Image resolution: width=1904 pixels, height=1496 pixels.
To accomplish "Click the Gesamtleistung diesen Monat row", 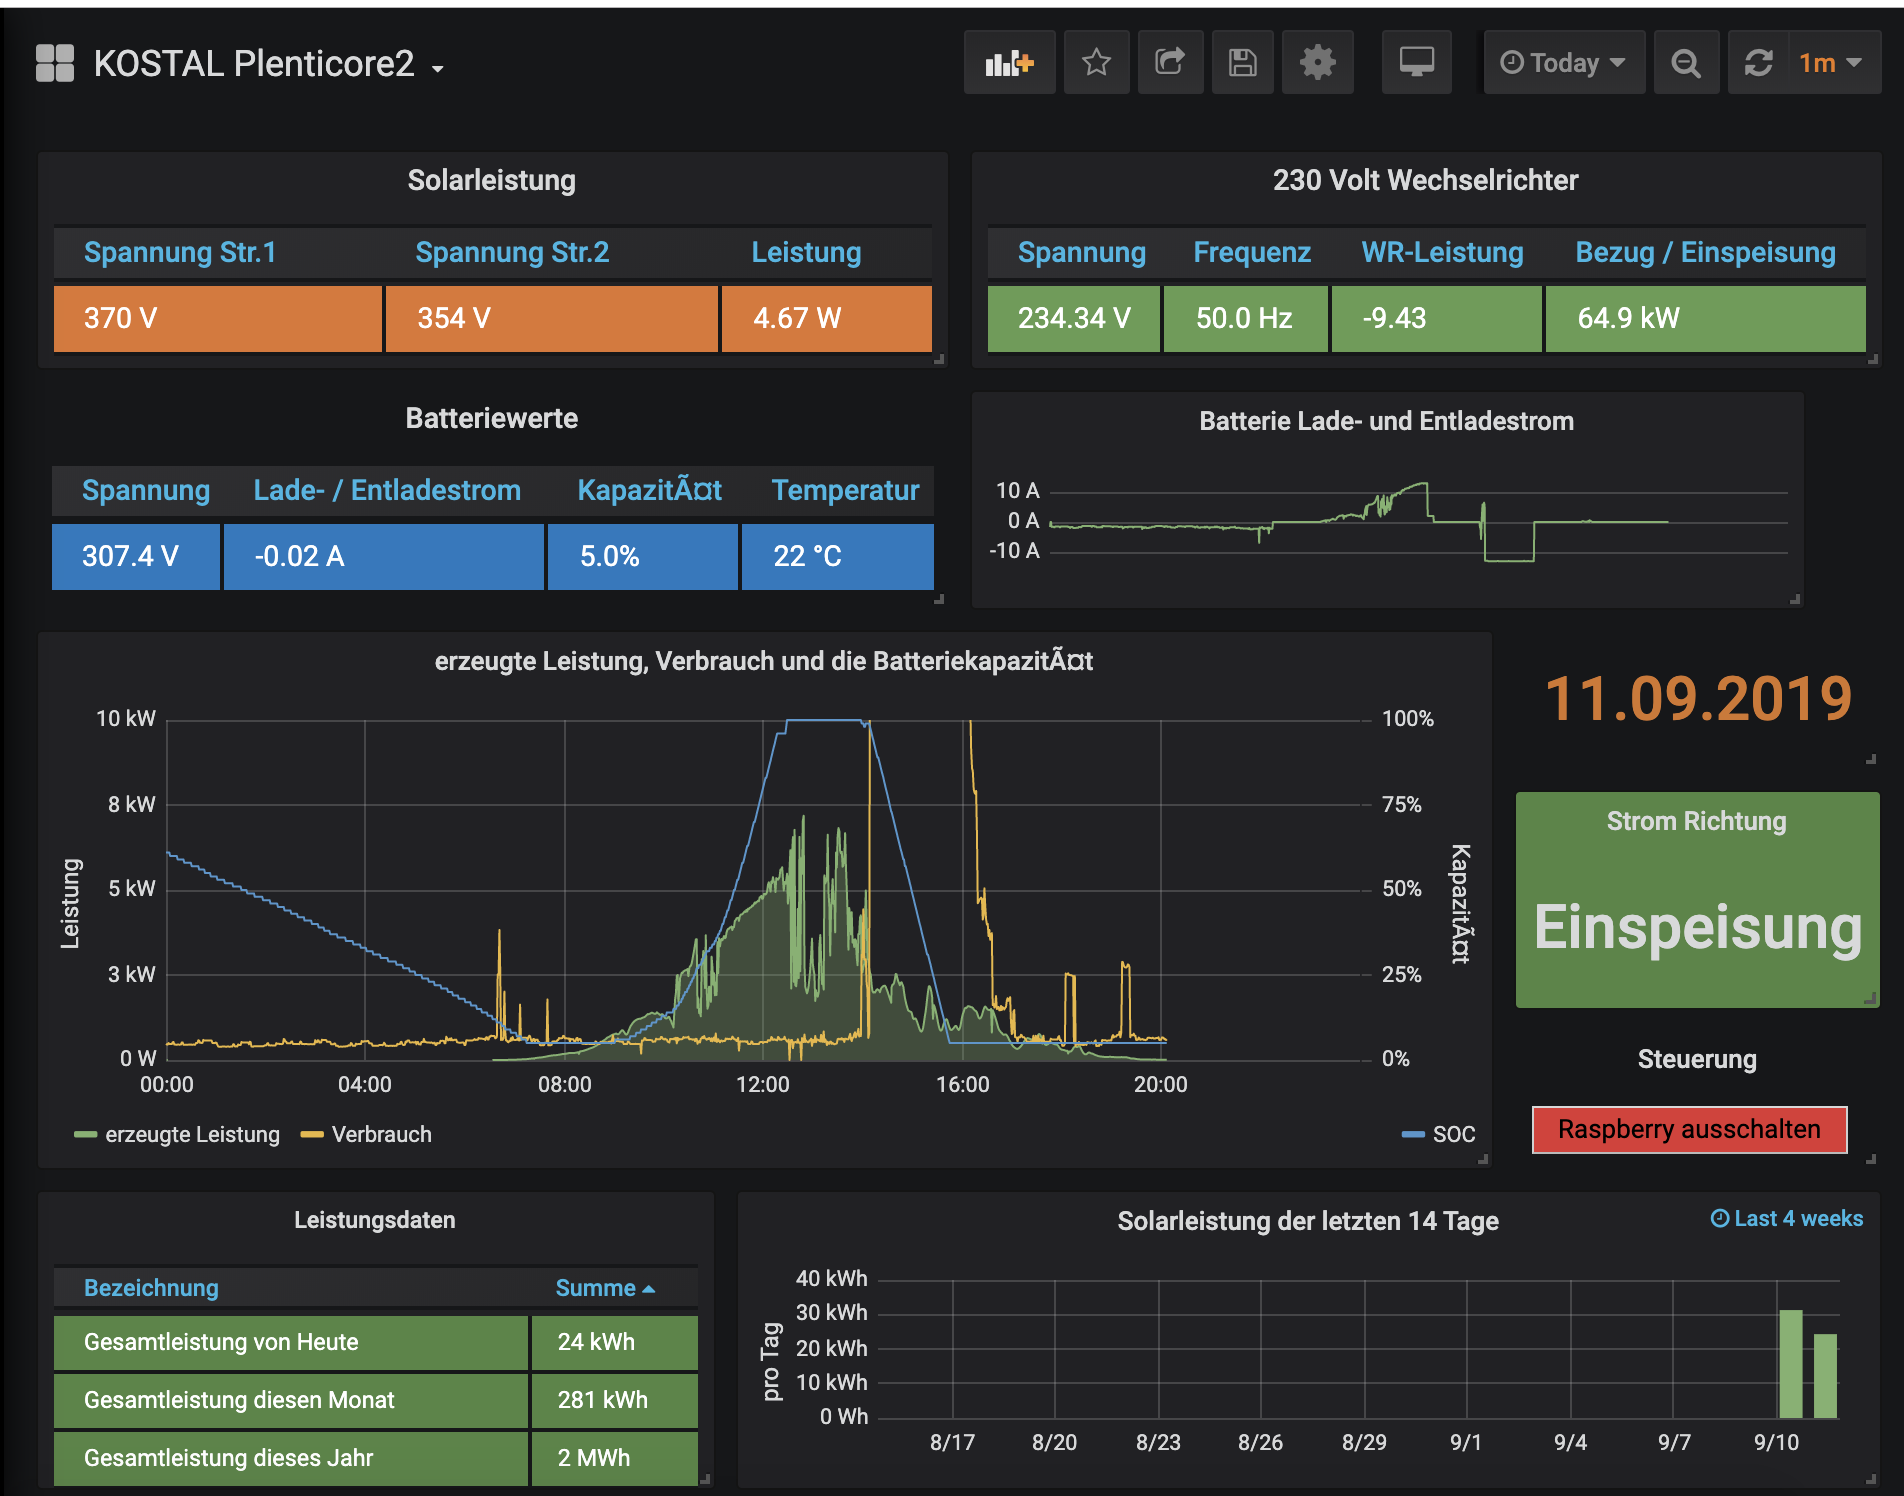I will [x=375, y=1400].
